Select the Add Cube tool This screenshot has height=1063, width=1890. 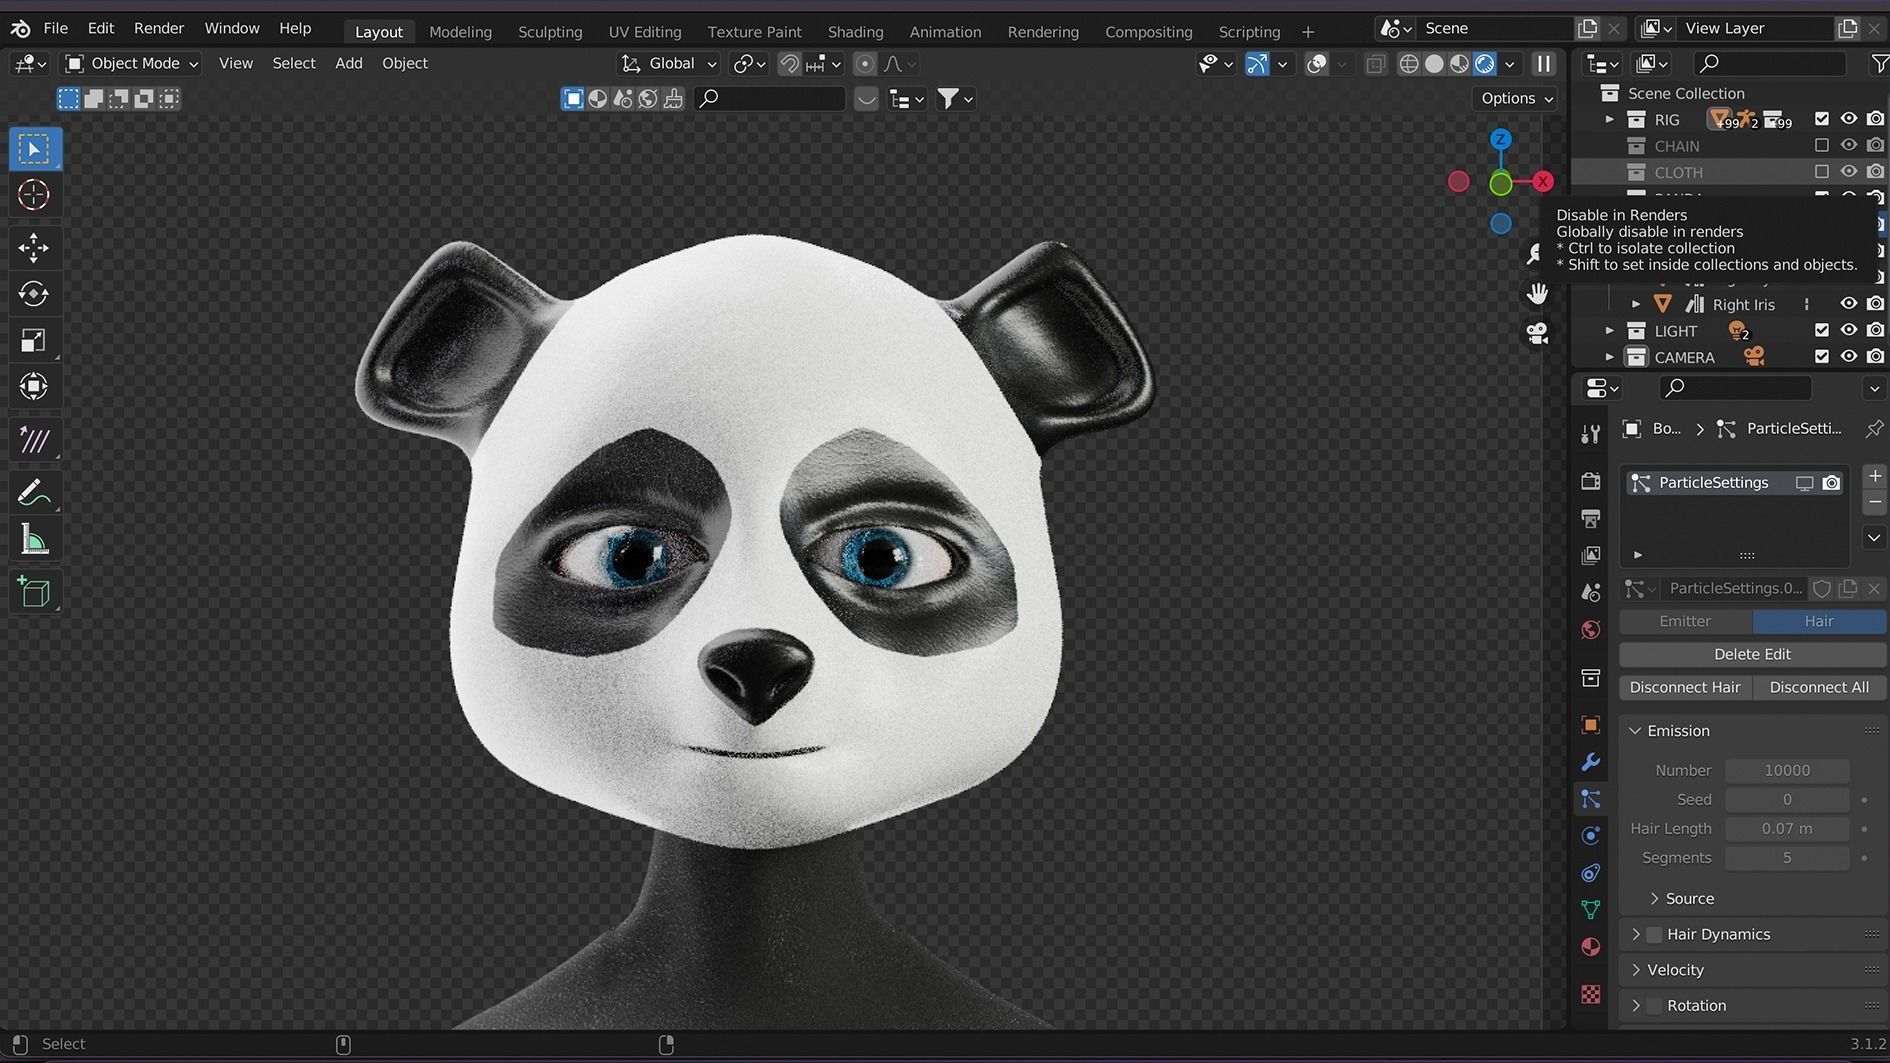34,592
